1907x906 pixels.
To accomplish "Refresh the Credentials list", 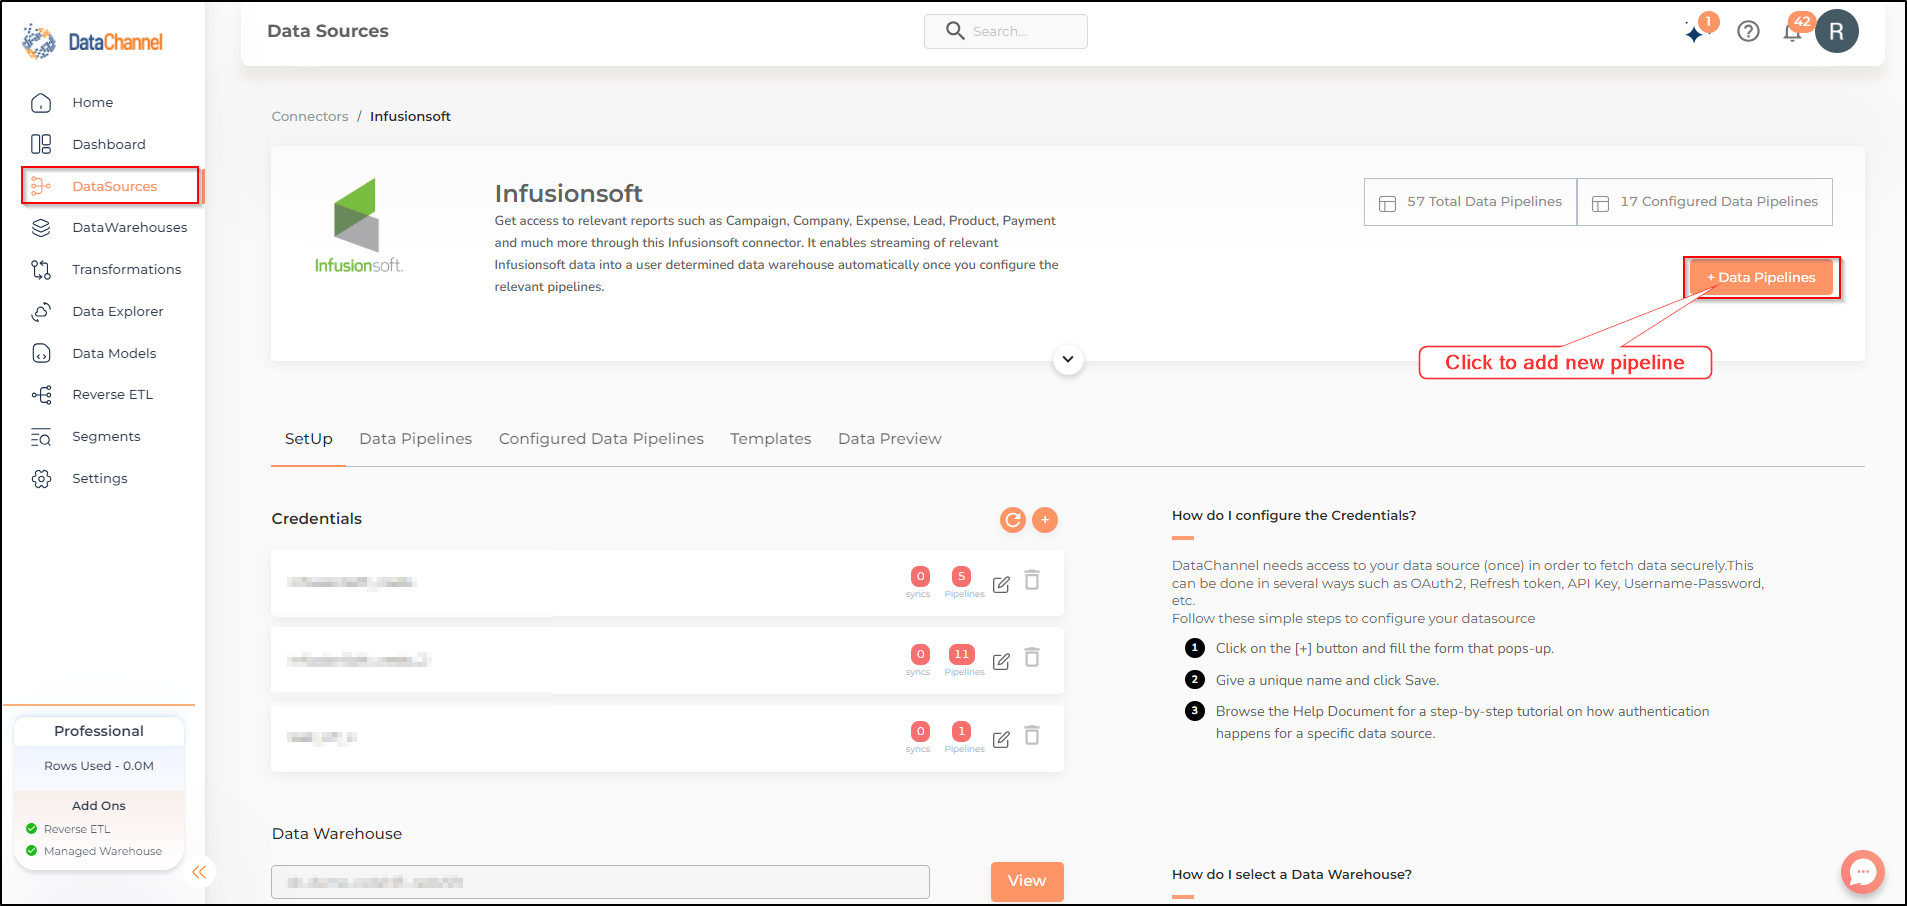I will pos(1013,520).
